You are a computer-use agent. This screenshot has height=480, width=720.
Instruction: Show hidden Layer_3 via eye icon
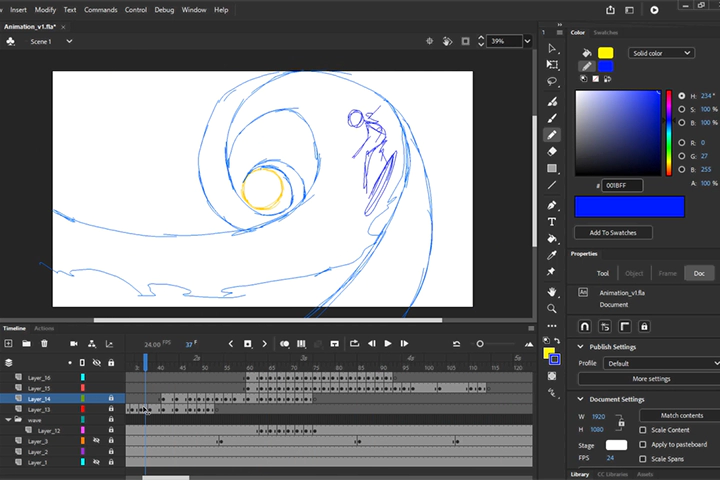(96, 441)
